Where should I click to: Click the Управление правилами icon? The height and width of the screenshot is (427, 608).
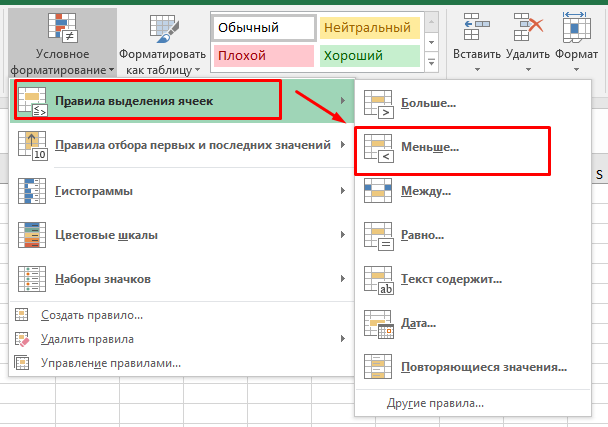22,363
